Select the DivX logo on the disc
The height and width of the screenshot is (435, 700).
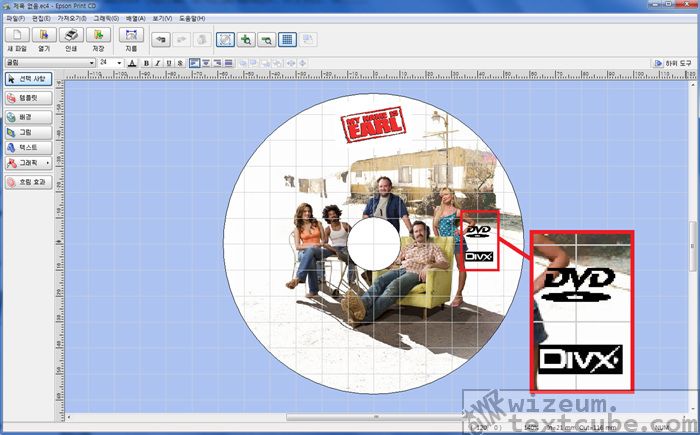479,256
